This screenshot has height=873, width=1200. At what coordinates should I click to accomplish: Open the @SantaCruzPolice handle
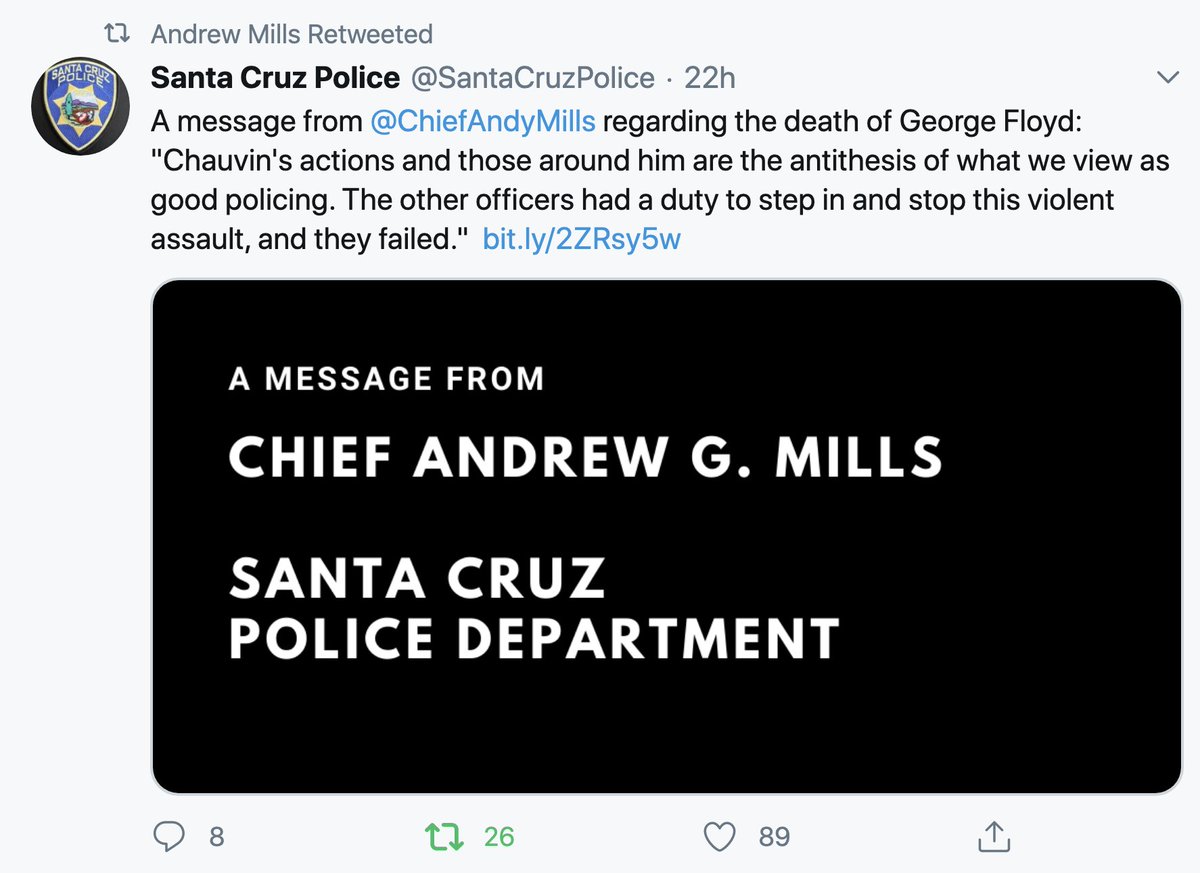(x=532, y=77)
